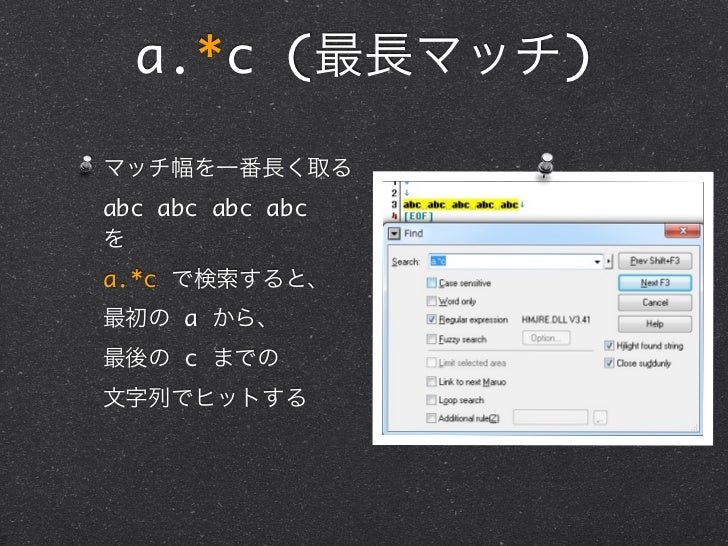The image size is (728, 546).
Task: Click the Additional rule text field
Action: tap(551, 417)
